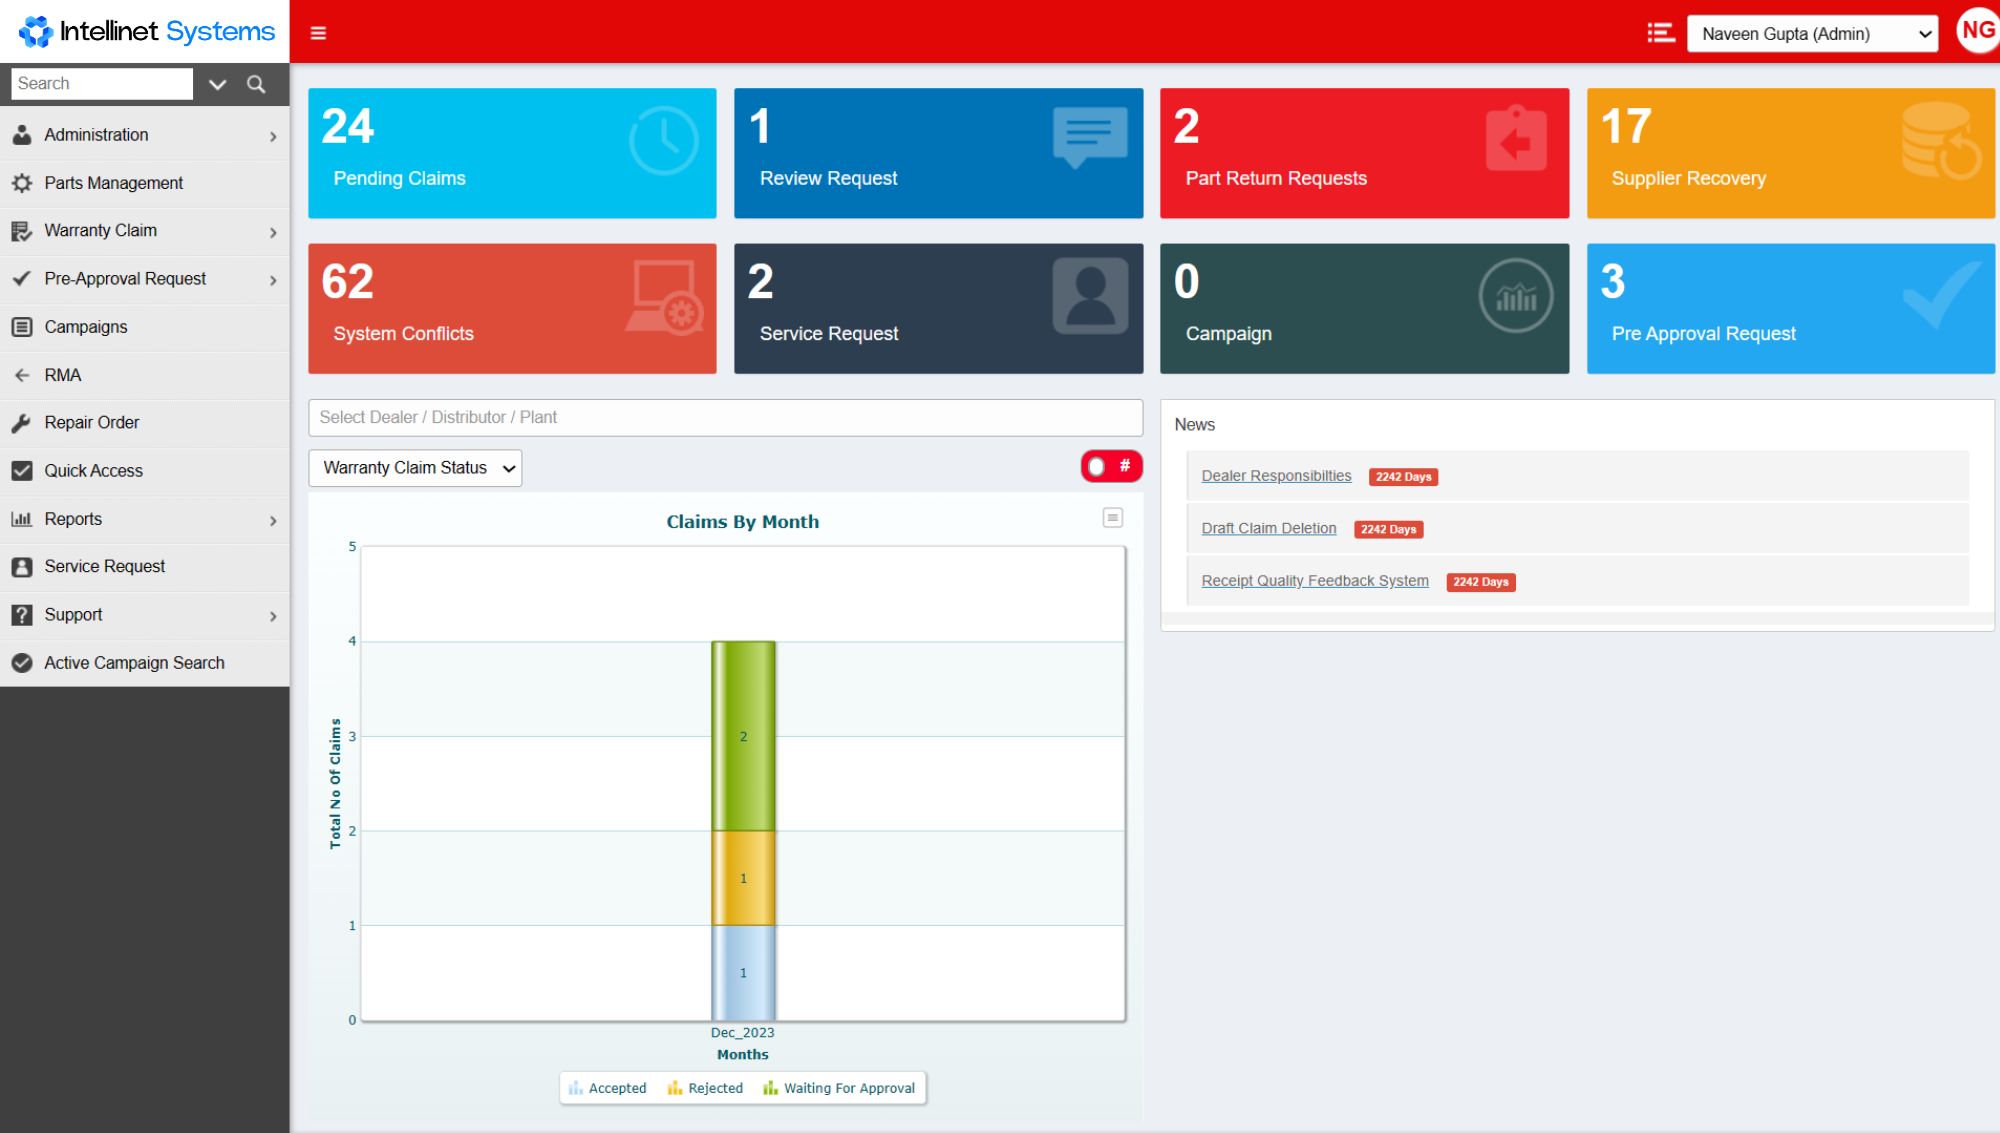Toggle the Rejected series in chart legend
The height and width of the screenshot is (1133, 2000).
click(704, 1088)
